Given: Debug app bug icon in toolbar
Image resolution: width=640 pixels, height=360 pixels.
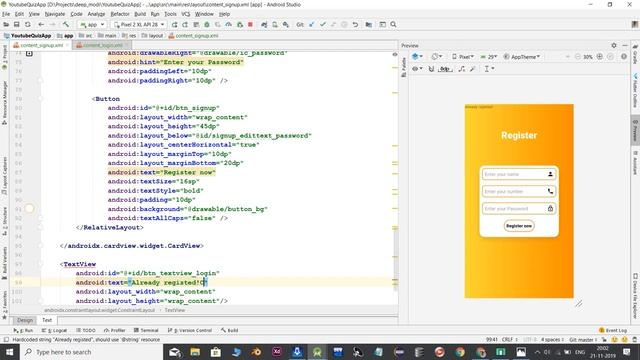Looking at the screenshot, I should 207,24.
